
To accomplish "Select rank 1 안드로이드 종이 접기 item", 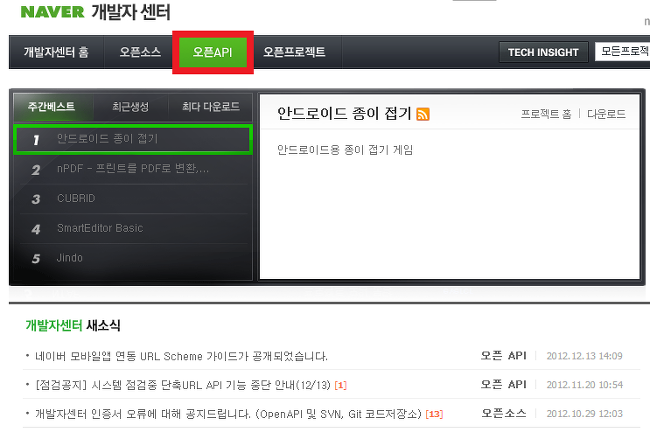I will pos(133,139).
